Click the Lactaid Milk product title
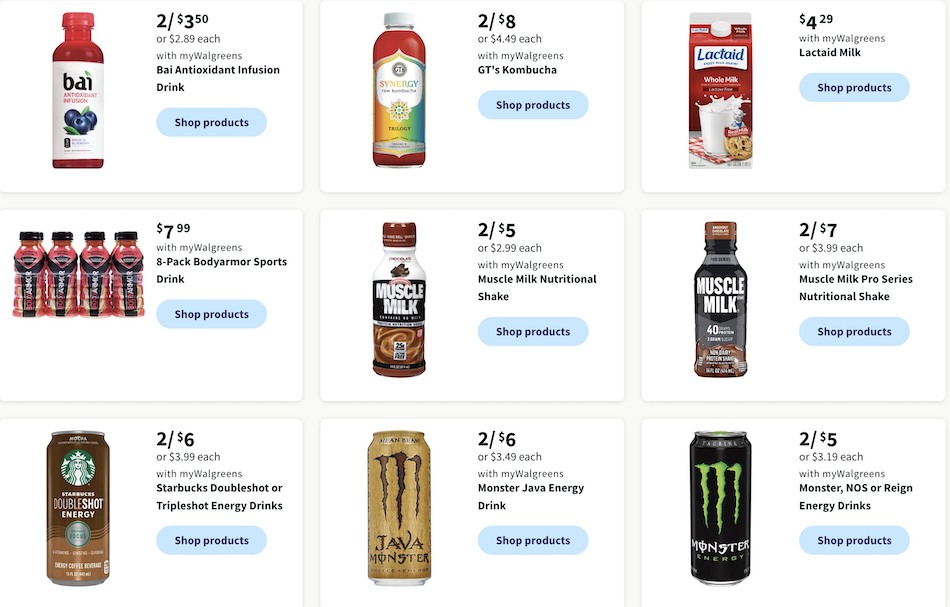This screenshot has height=607, width=950. [829, 52]
